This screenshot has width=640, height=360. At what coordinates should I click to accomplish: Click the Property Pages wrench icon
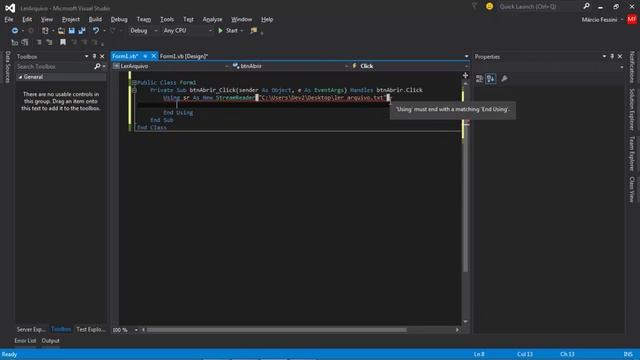click(504, 79)
